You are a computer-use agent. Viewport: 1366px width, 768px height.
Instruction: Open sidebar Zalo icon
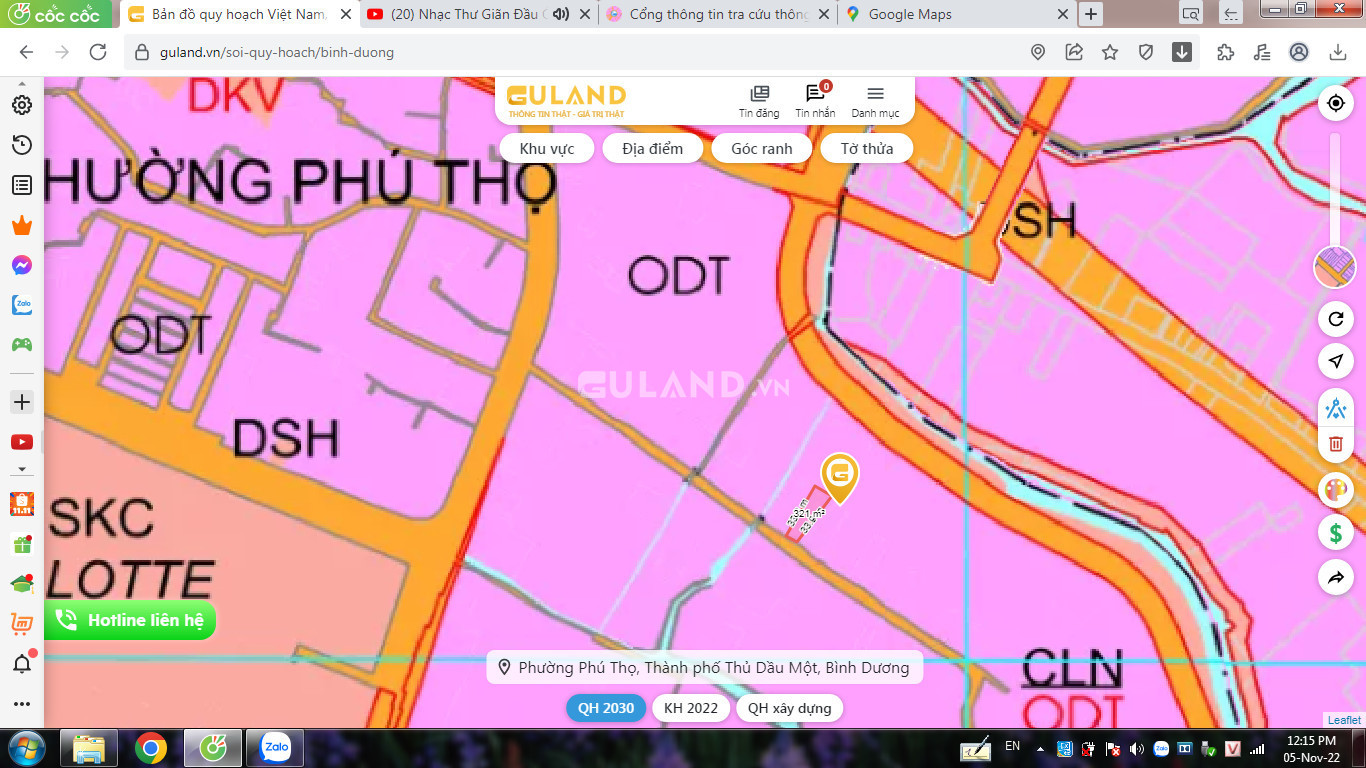pos(21,305)
